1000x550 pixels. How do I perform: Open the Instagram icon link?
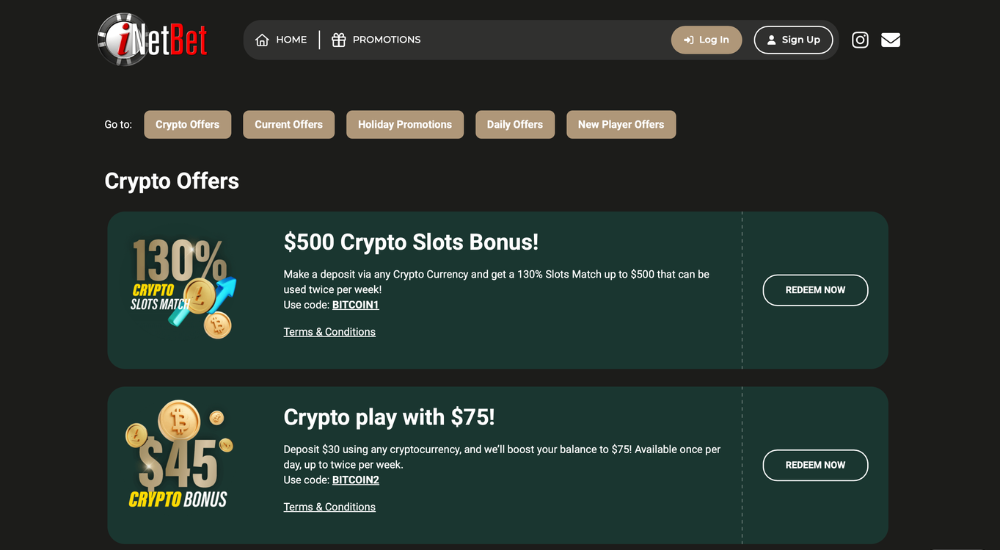pyautogui.click(x=860, y=40)
